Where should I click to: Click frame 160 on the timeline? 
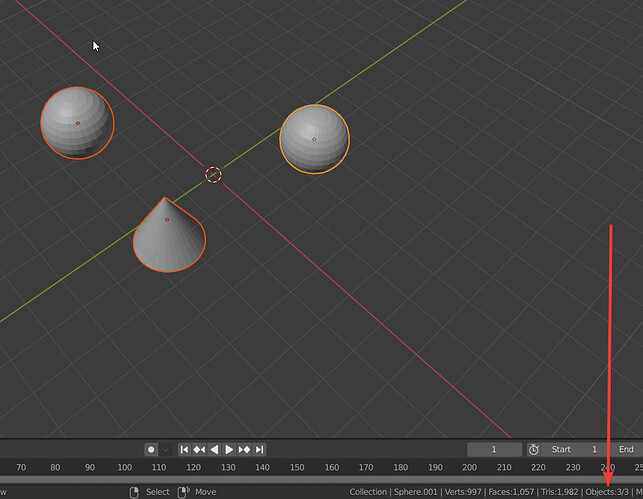tap(332, 467)
